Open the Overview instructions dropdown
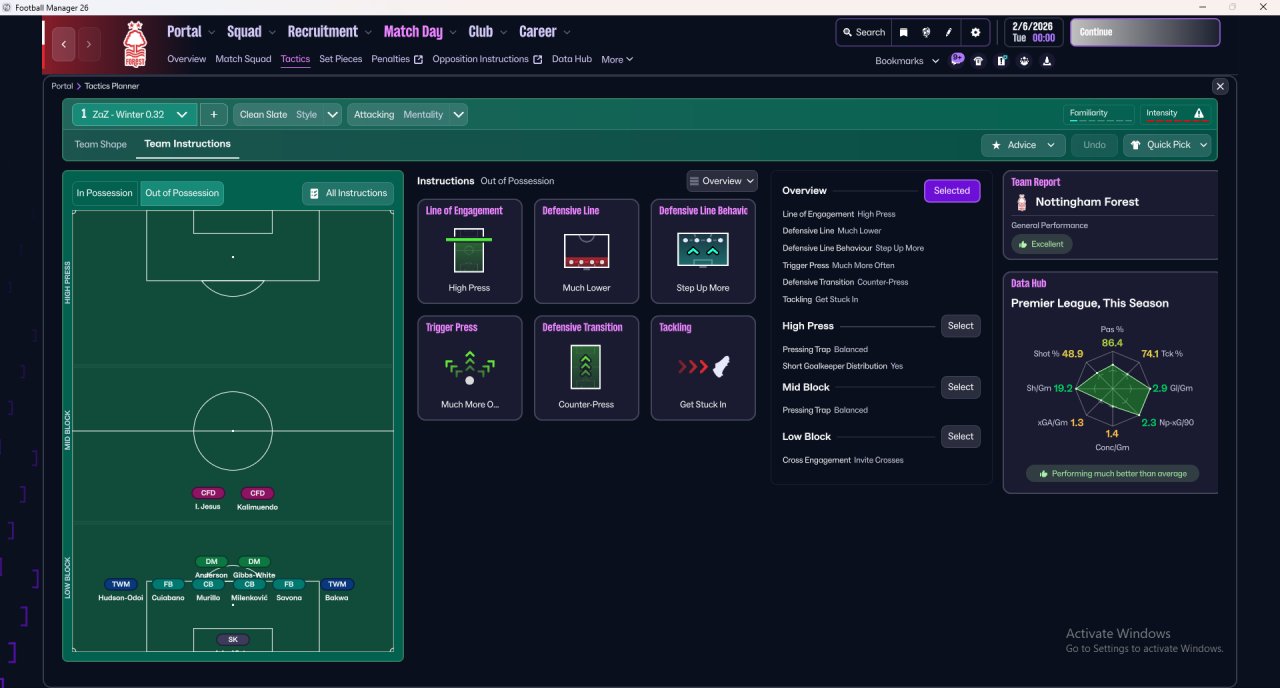The image size is (1280, 688). point(722,181)
